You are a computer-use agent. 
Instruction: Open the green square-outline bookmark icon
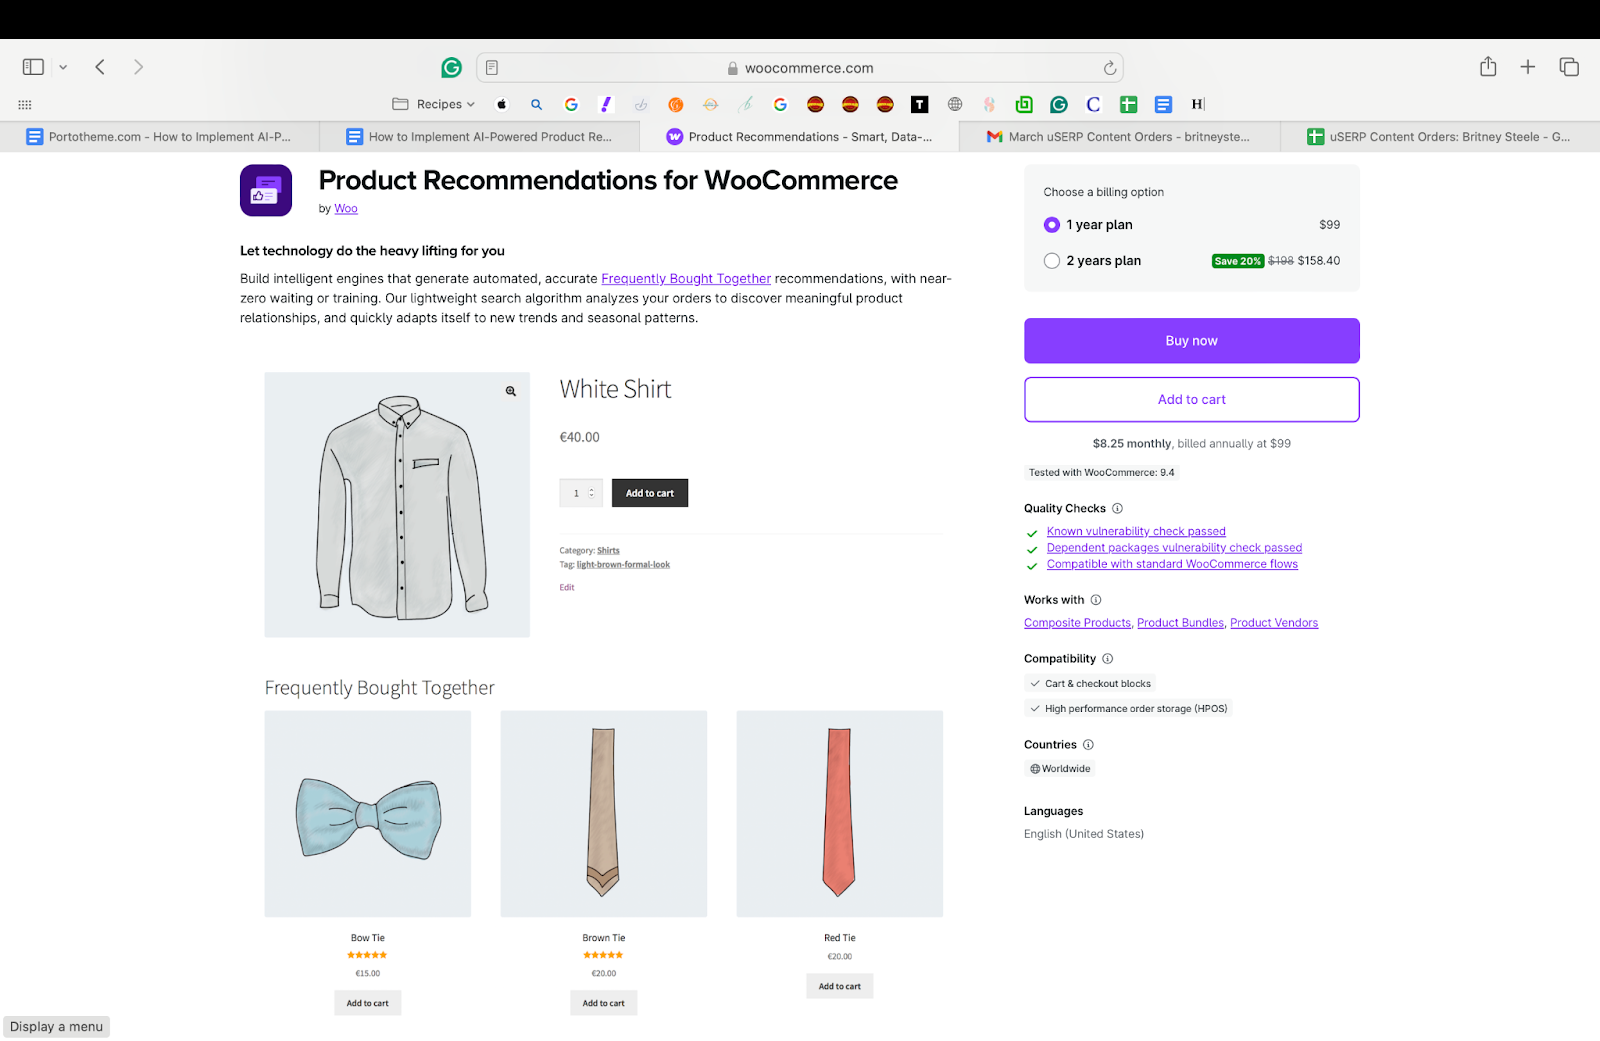tap(1024, 104)
